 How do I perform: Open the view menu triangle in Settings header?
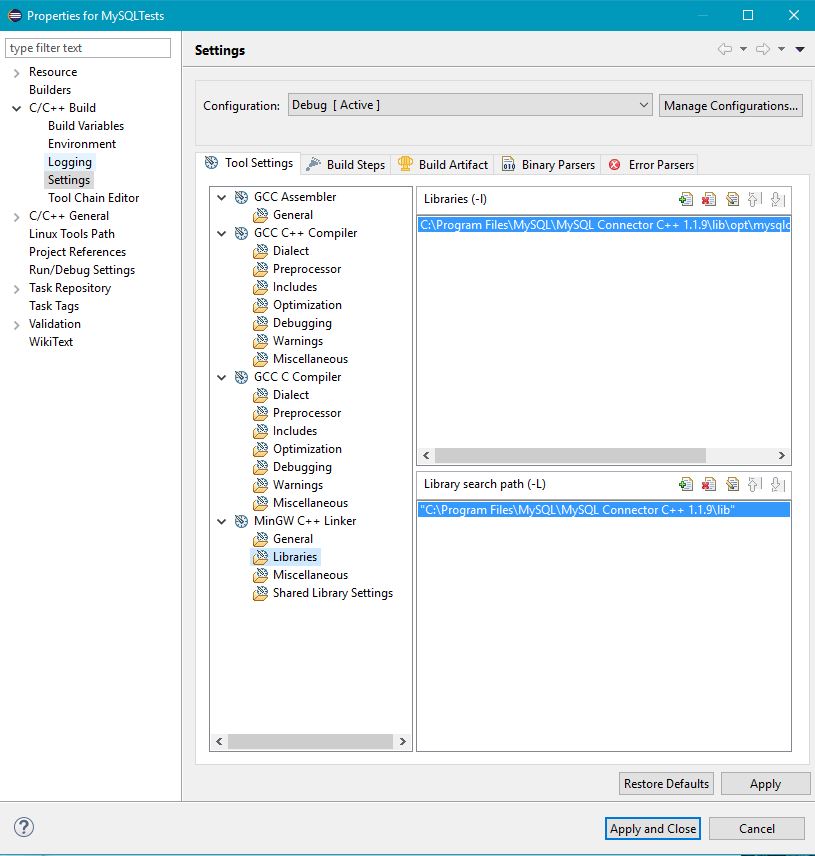(800, 50)
